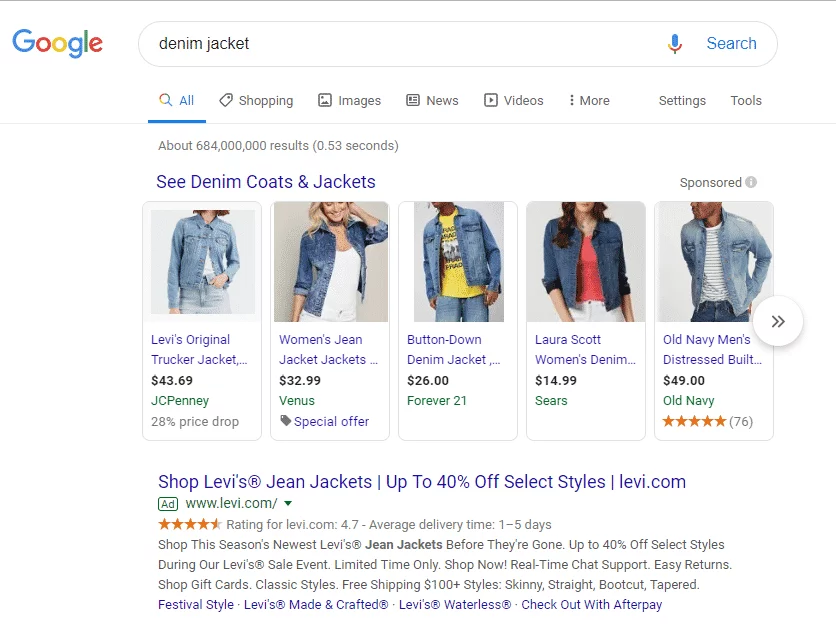This screenshot has height=628, width=836.
Task: Click the Sears store name
Action: pyautogui.click(x=551, y=400)
